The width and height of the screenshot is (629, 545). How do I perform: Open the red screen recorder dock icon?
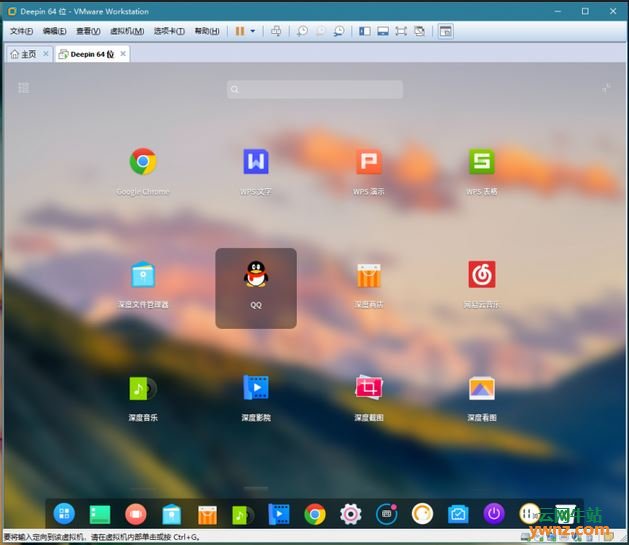coord(136,514)
